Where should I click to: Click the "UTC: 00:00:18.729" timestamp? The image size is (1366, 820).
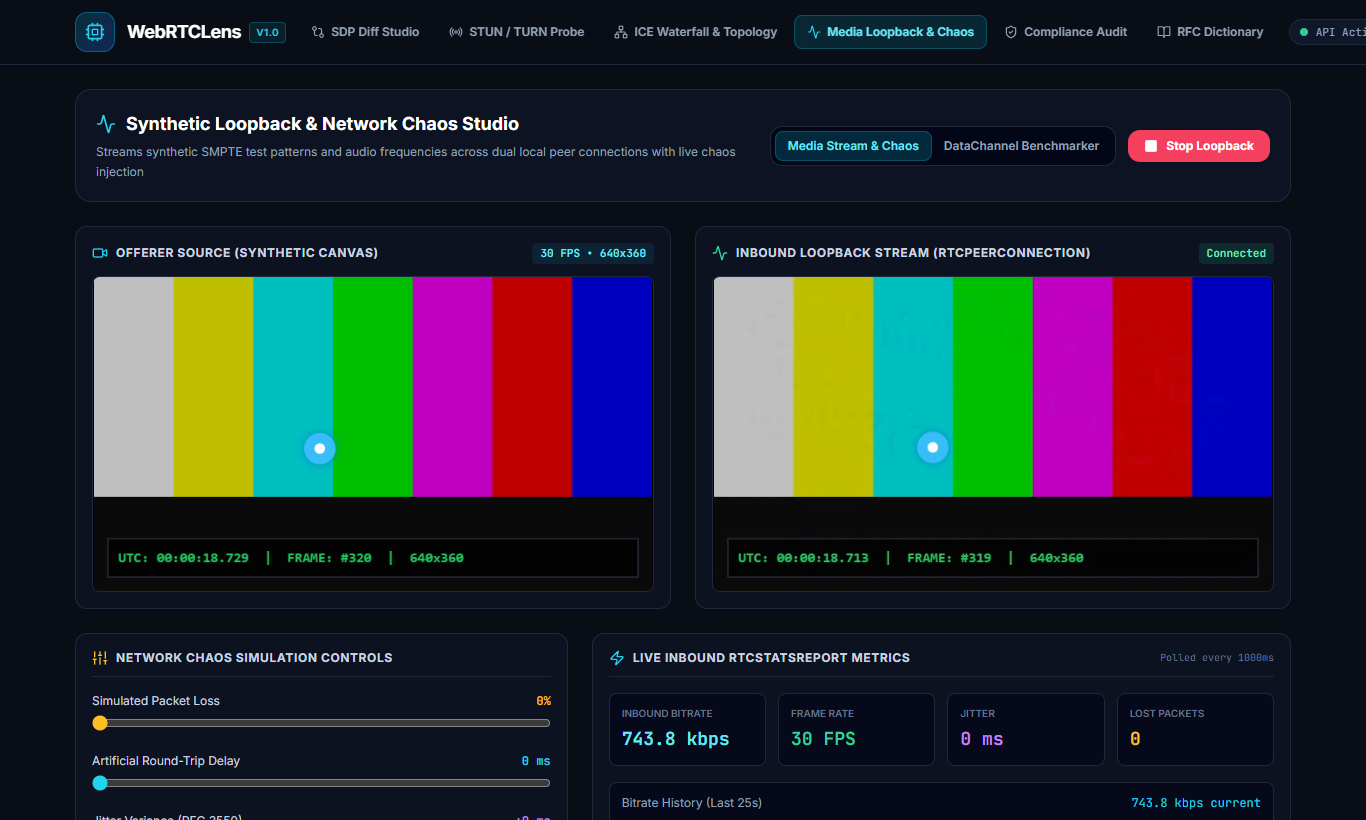(x=183, y=558)
